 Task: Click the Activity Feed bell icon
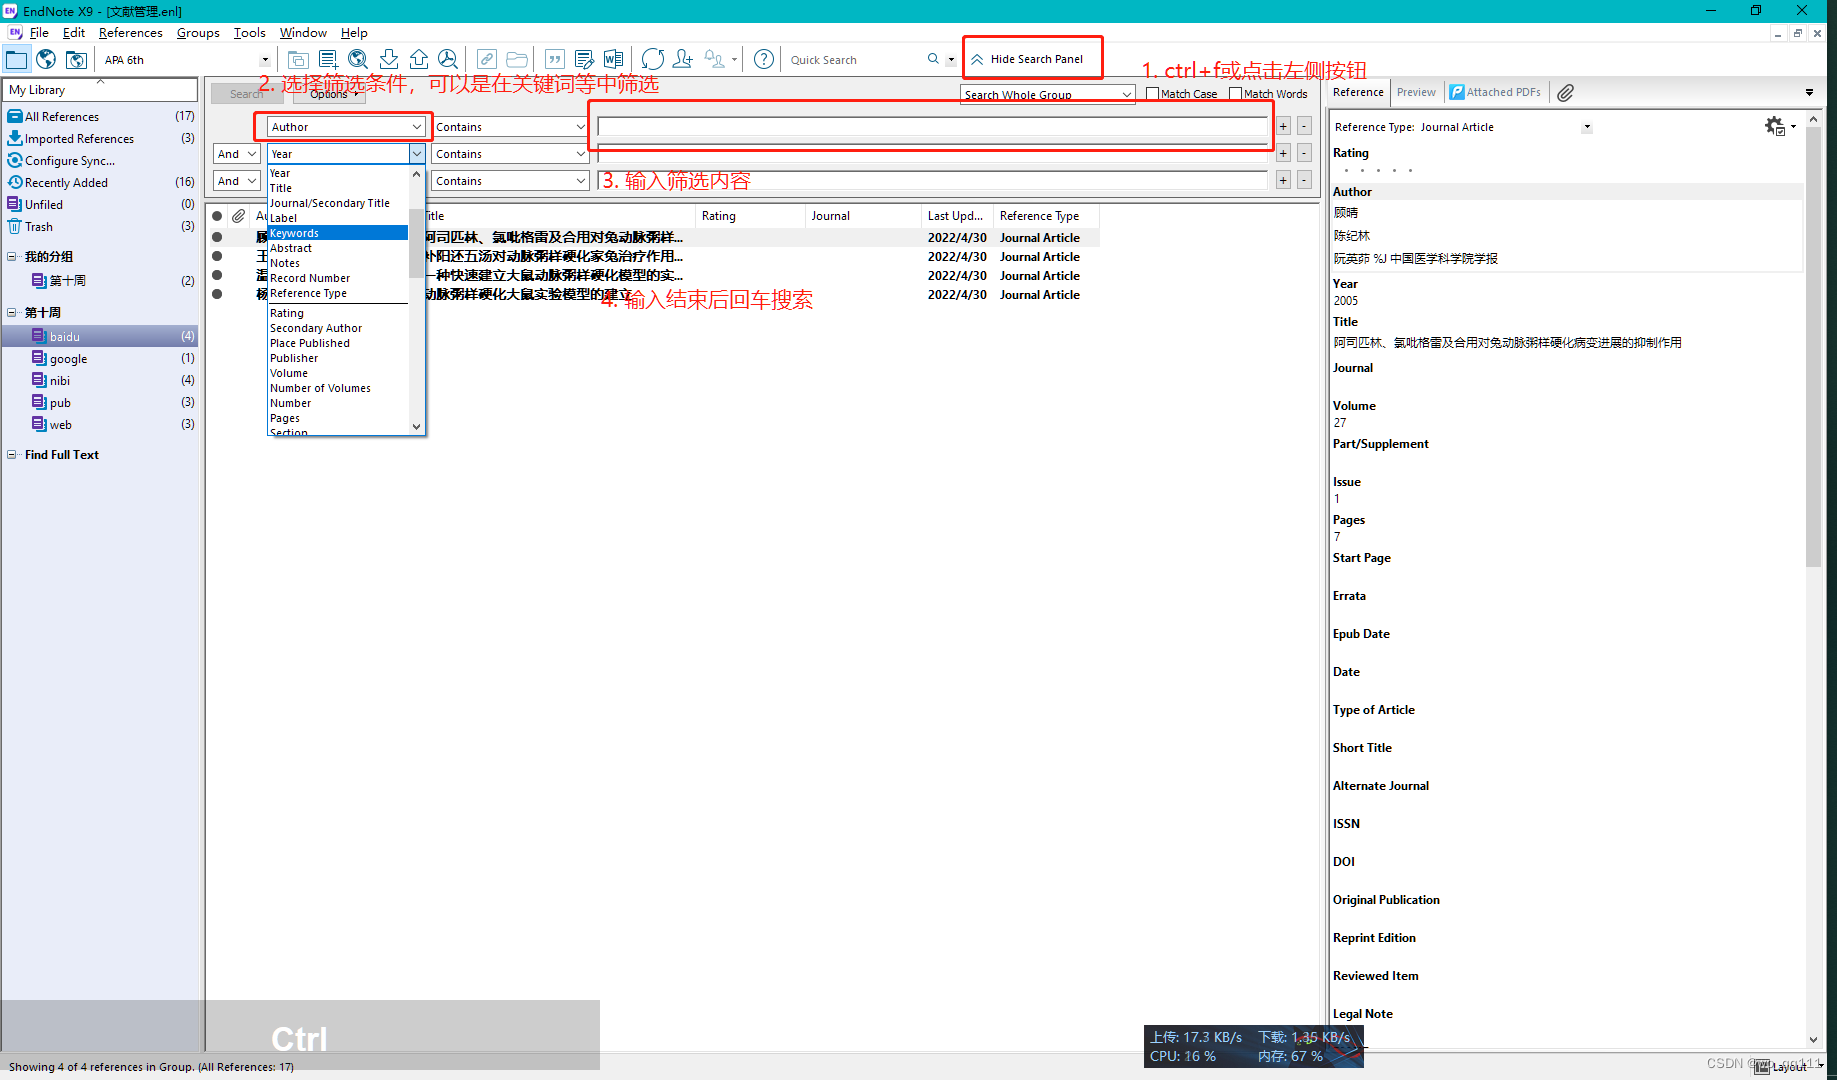(715, 60)
